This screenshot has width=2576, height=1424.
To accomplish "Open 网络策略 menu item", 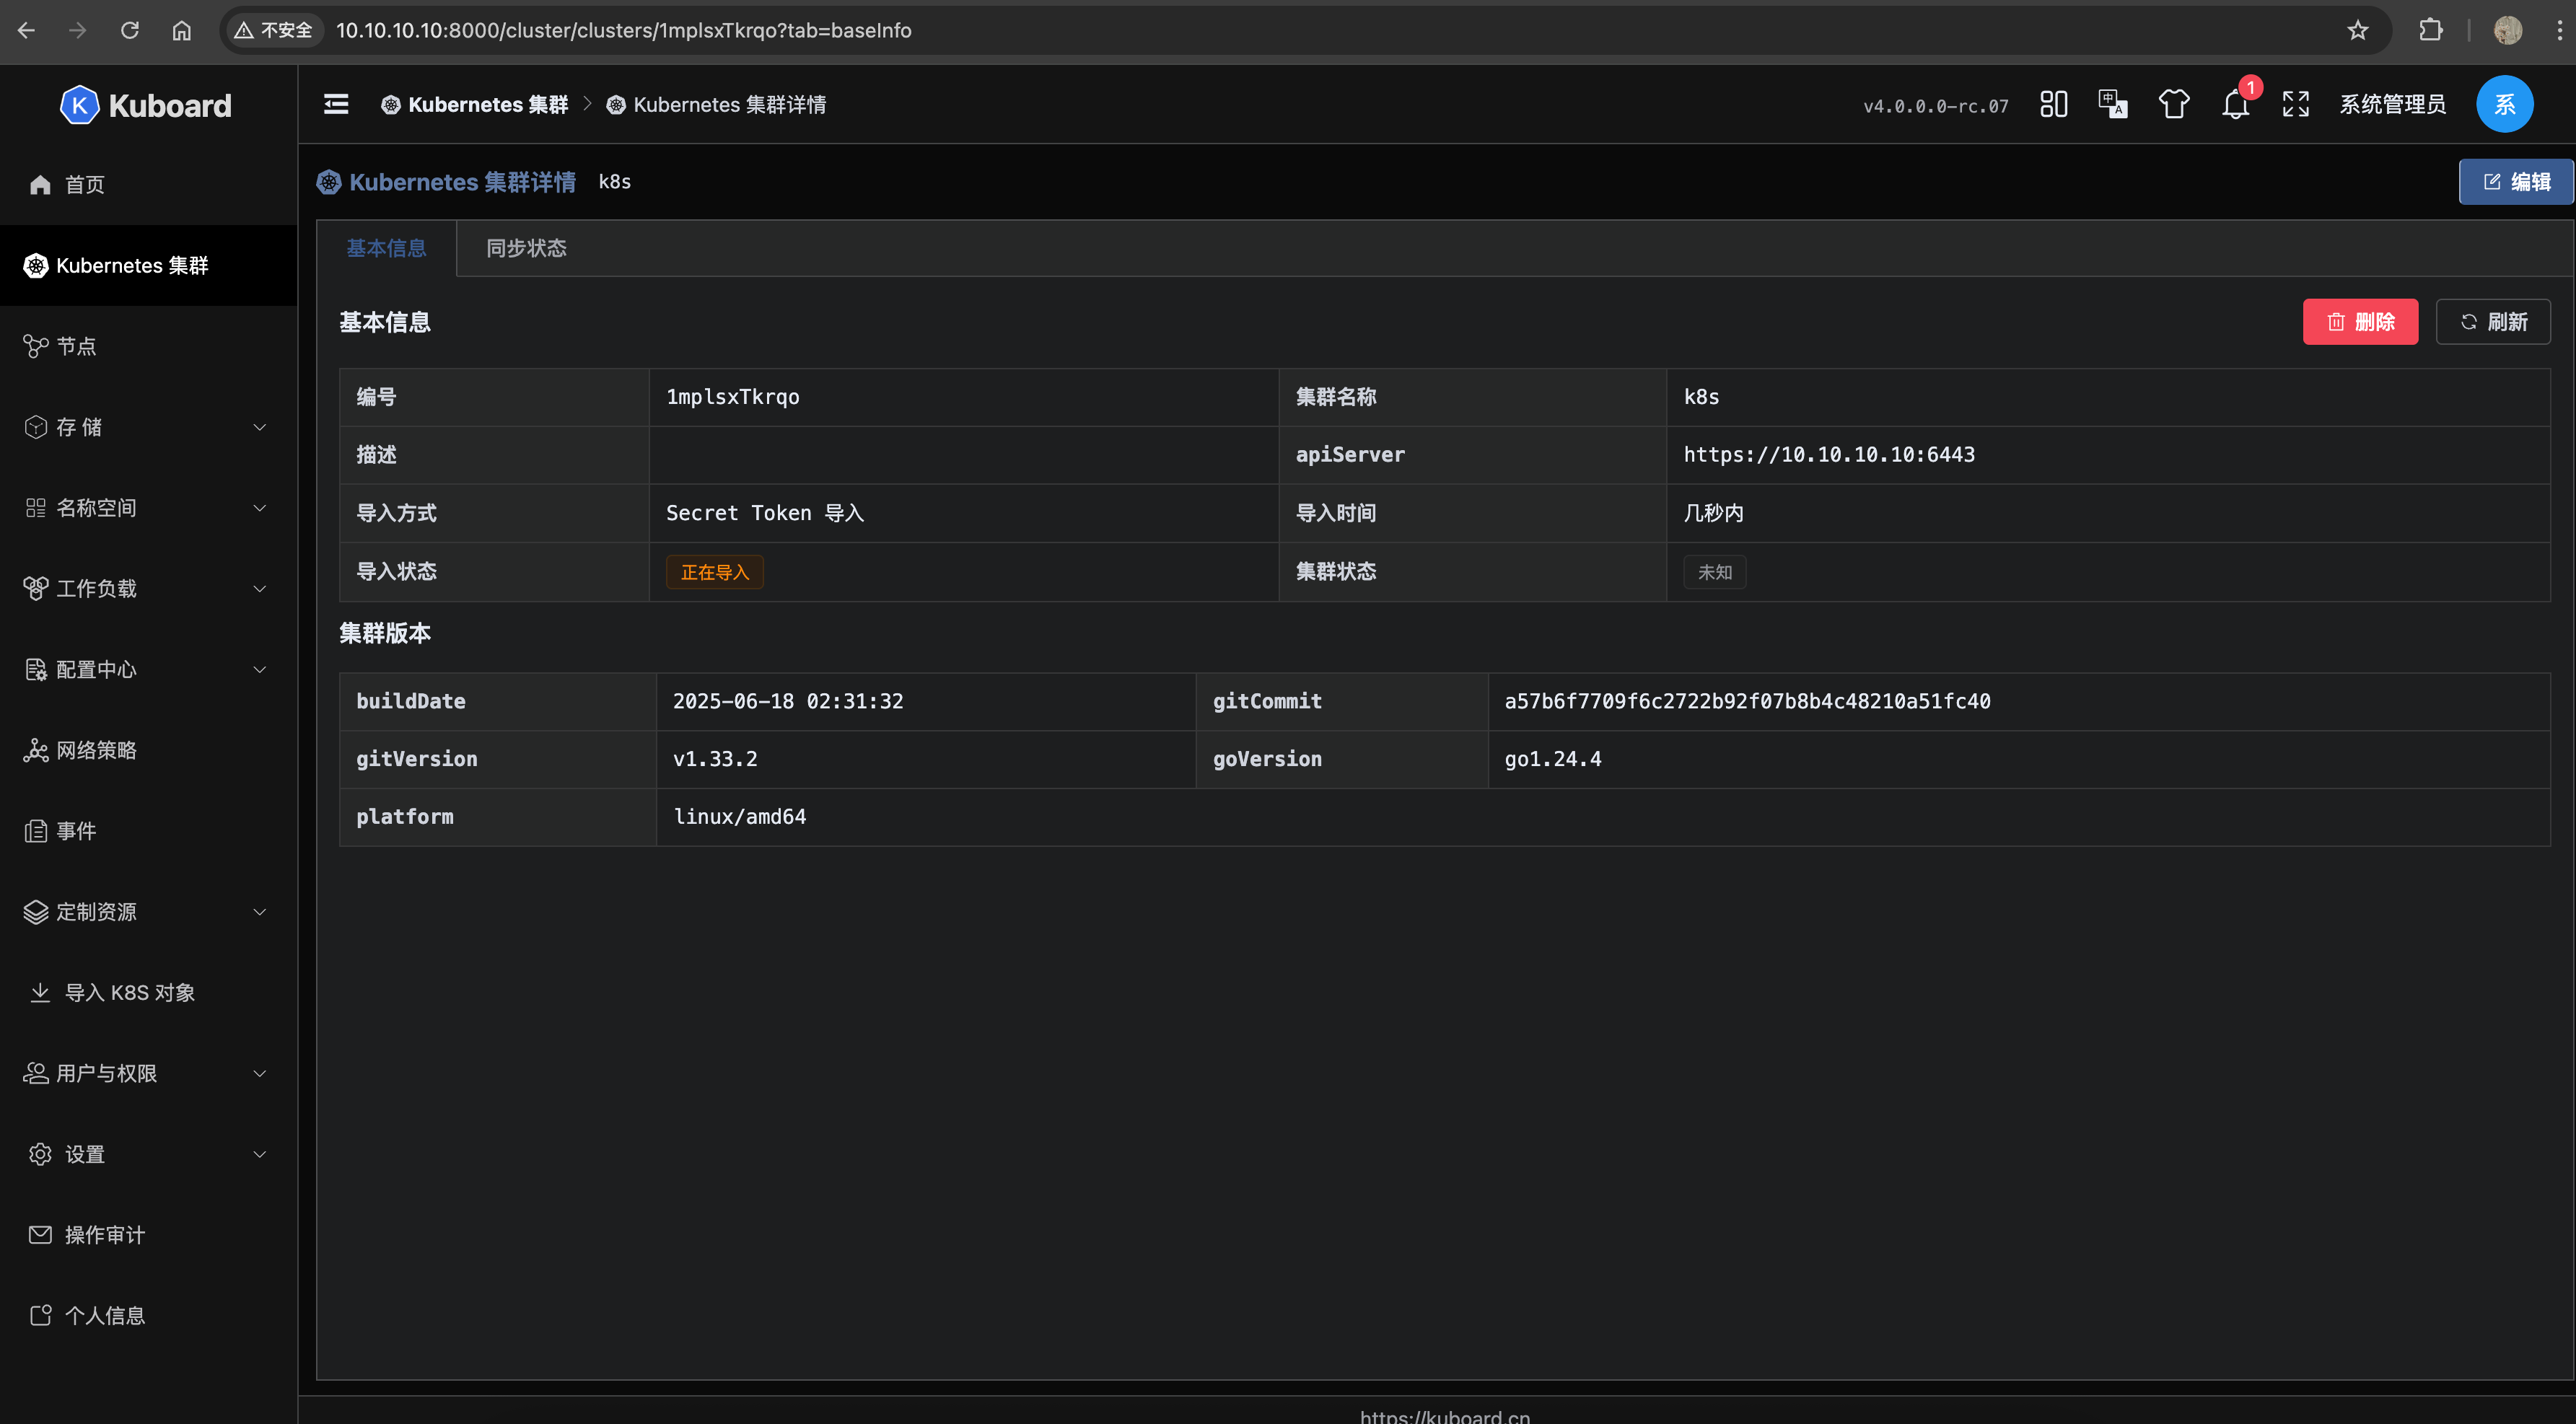I will click(148, 750).
